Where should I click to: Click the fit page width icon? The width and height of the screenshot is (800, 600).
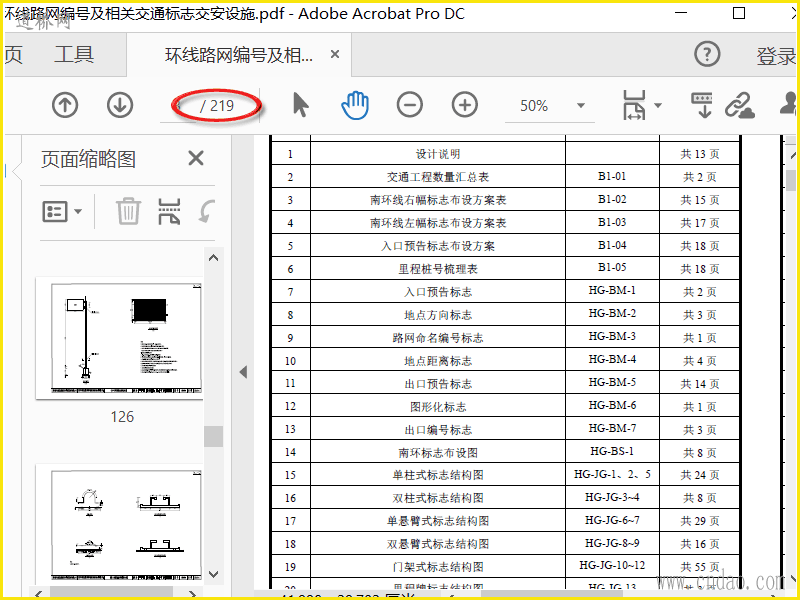click(634, 105)
